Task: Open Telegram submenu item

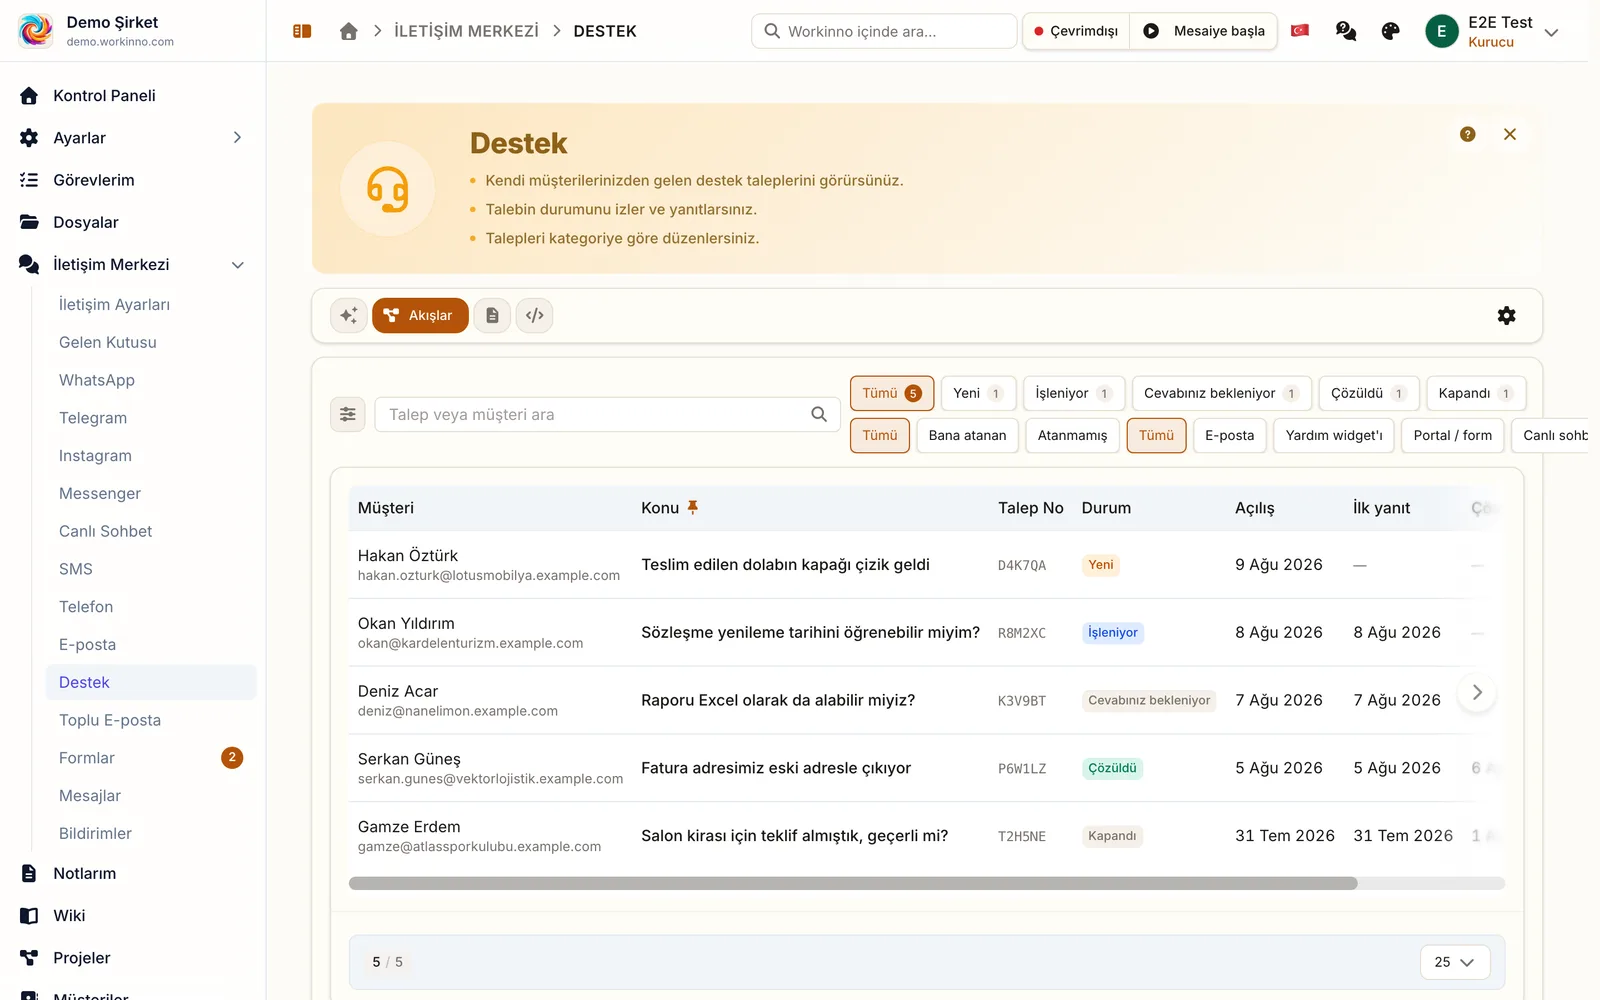Action: [x=93, y=418]
